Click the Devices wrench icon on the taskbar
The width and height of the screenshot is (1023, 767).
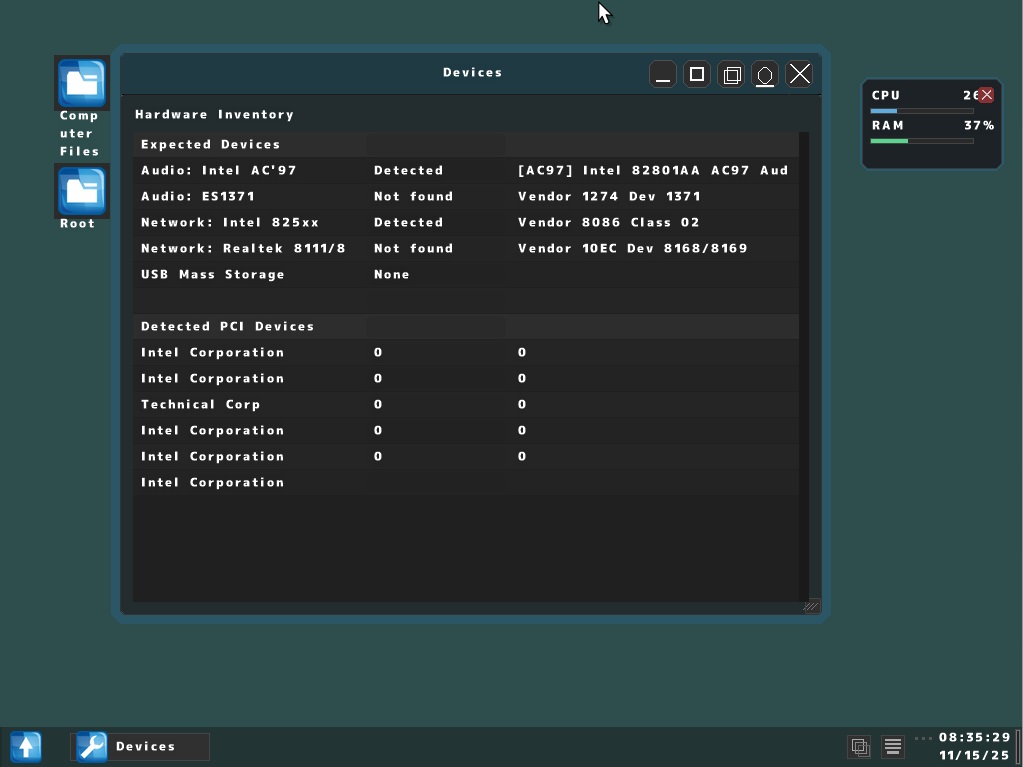click(x=90, y=746)
